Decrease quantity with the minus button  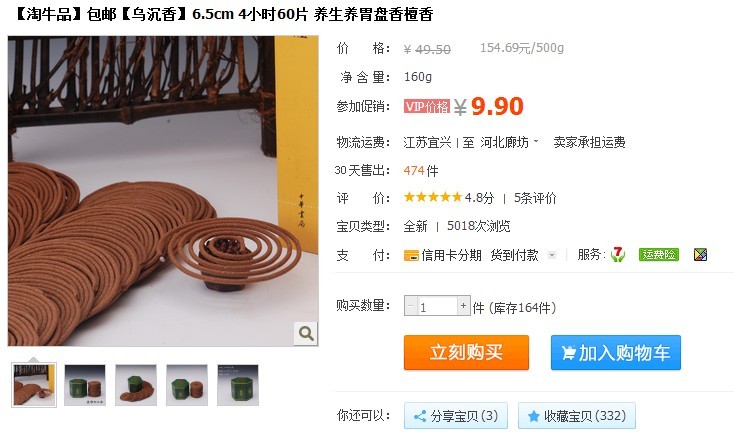[x=411, y=306]
